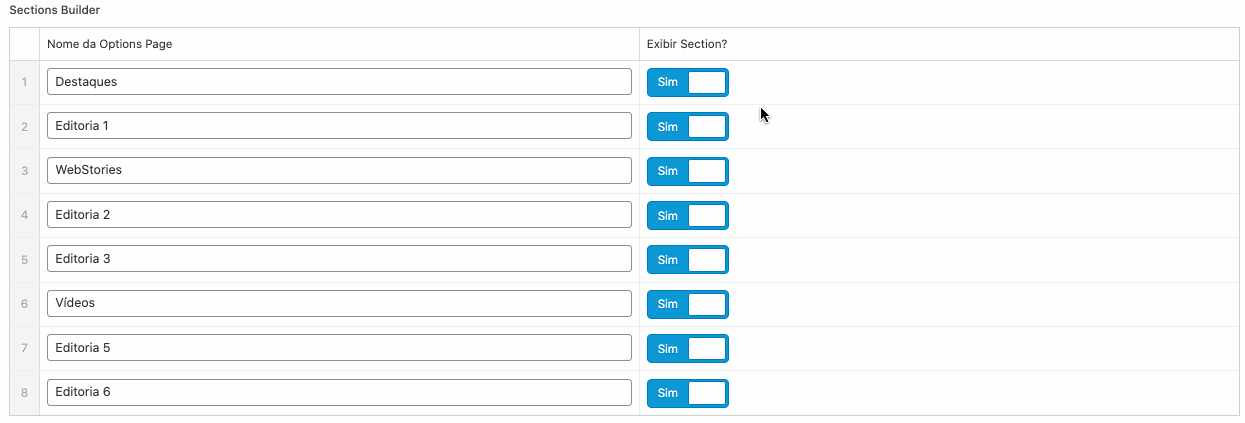1245x423 pixels.
Task: Disable the WebStories section display toggle
Action: (x=688, y=171)
